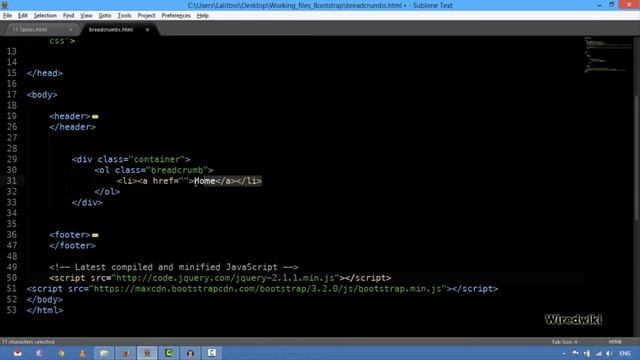The height and width of the screenshot is (360, 640).
Task: Open the File menu
Action: point(7,16)
